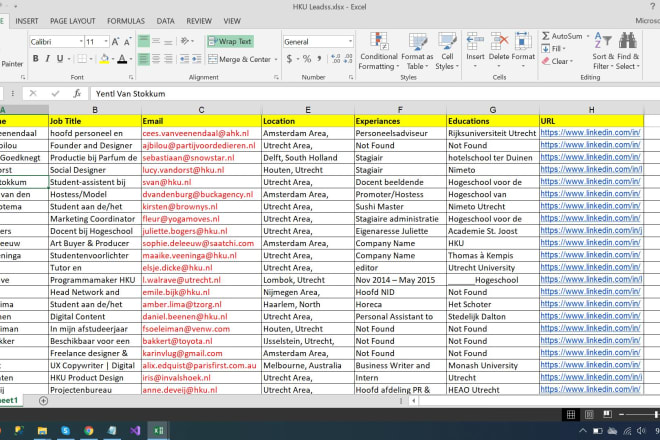Click AutoSum

(x=562, y=36)
